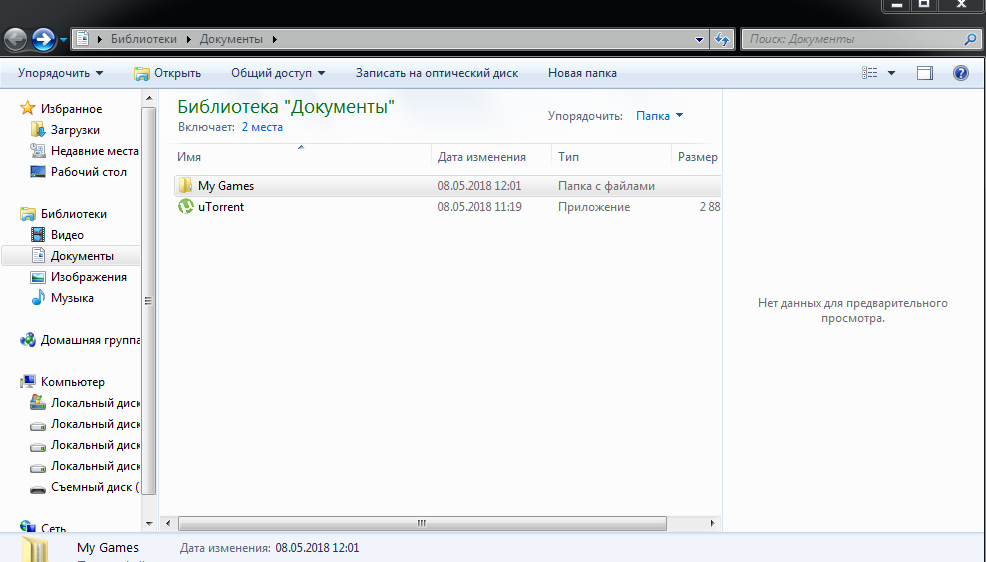Click navigation pane scrollbar up arrow
The height and width of the screenshot is (562, 986).
(149, 98)
